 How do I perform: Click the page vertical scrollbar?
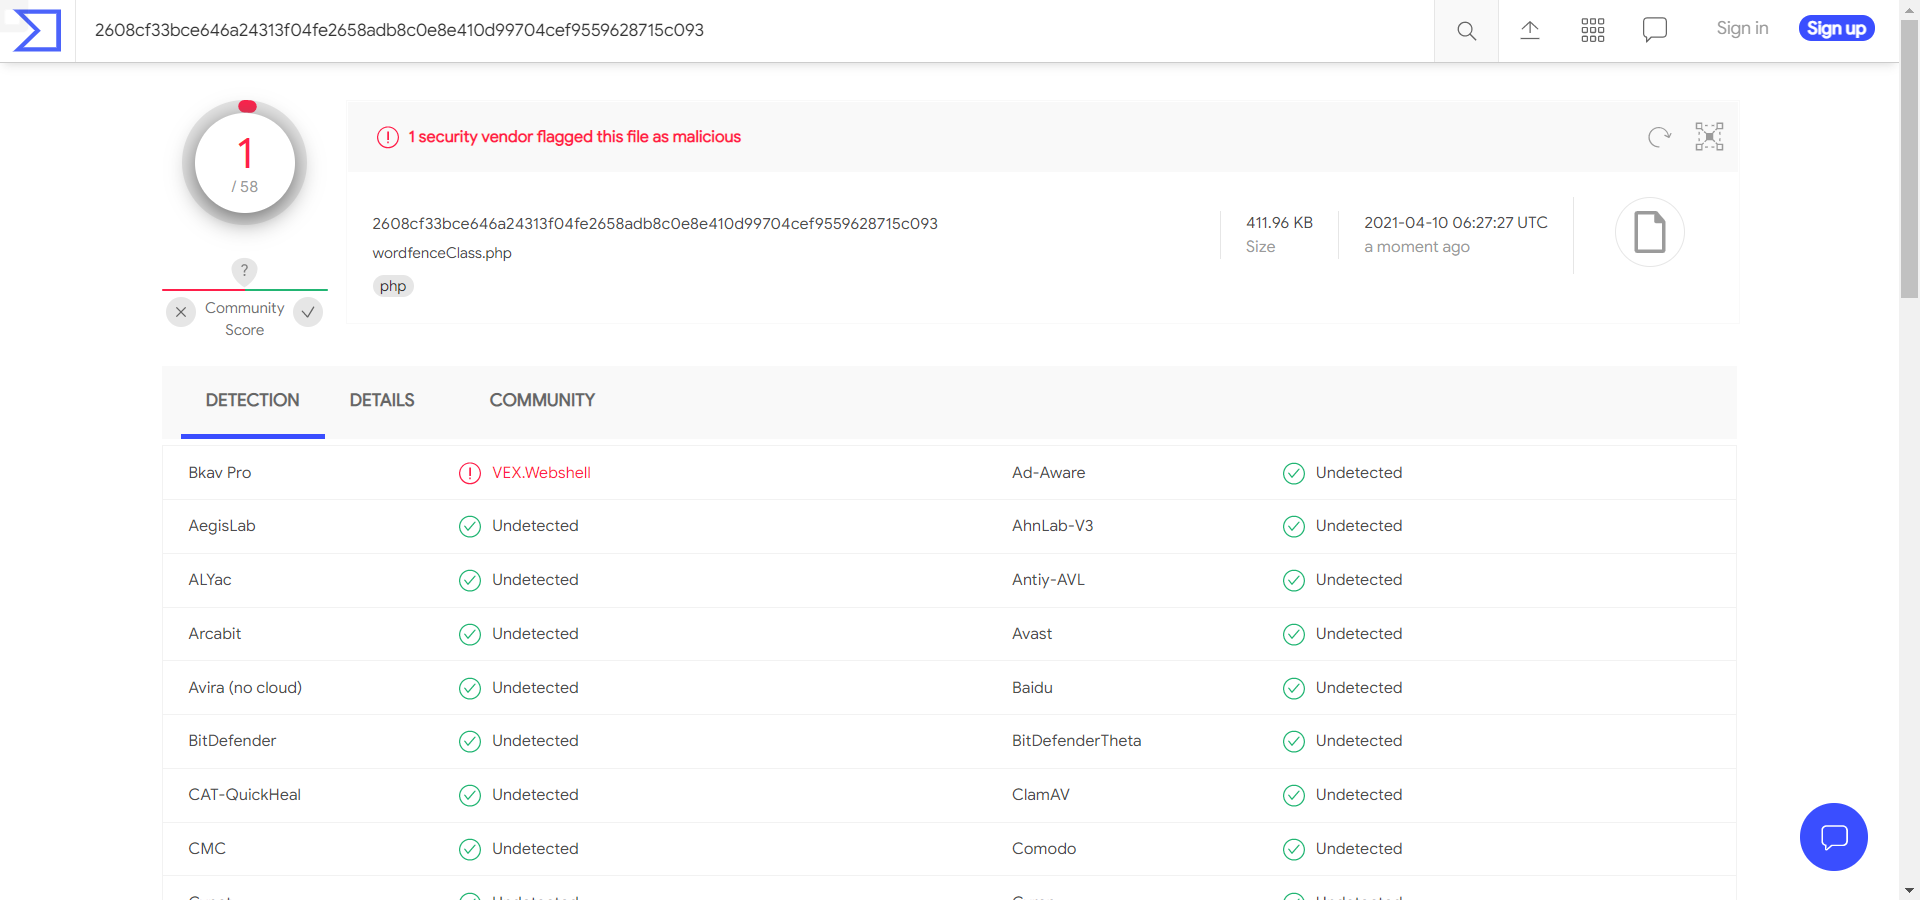1910,160
